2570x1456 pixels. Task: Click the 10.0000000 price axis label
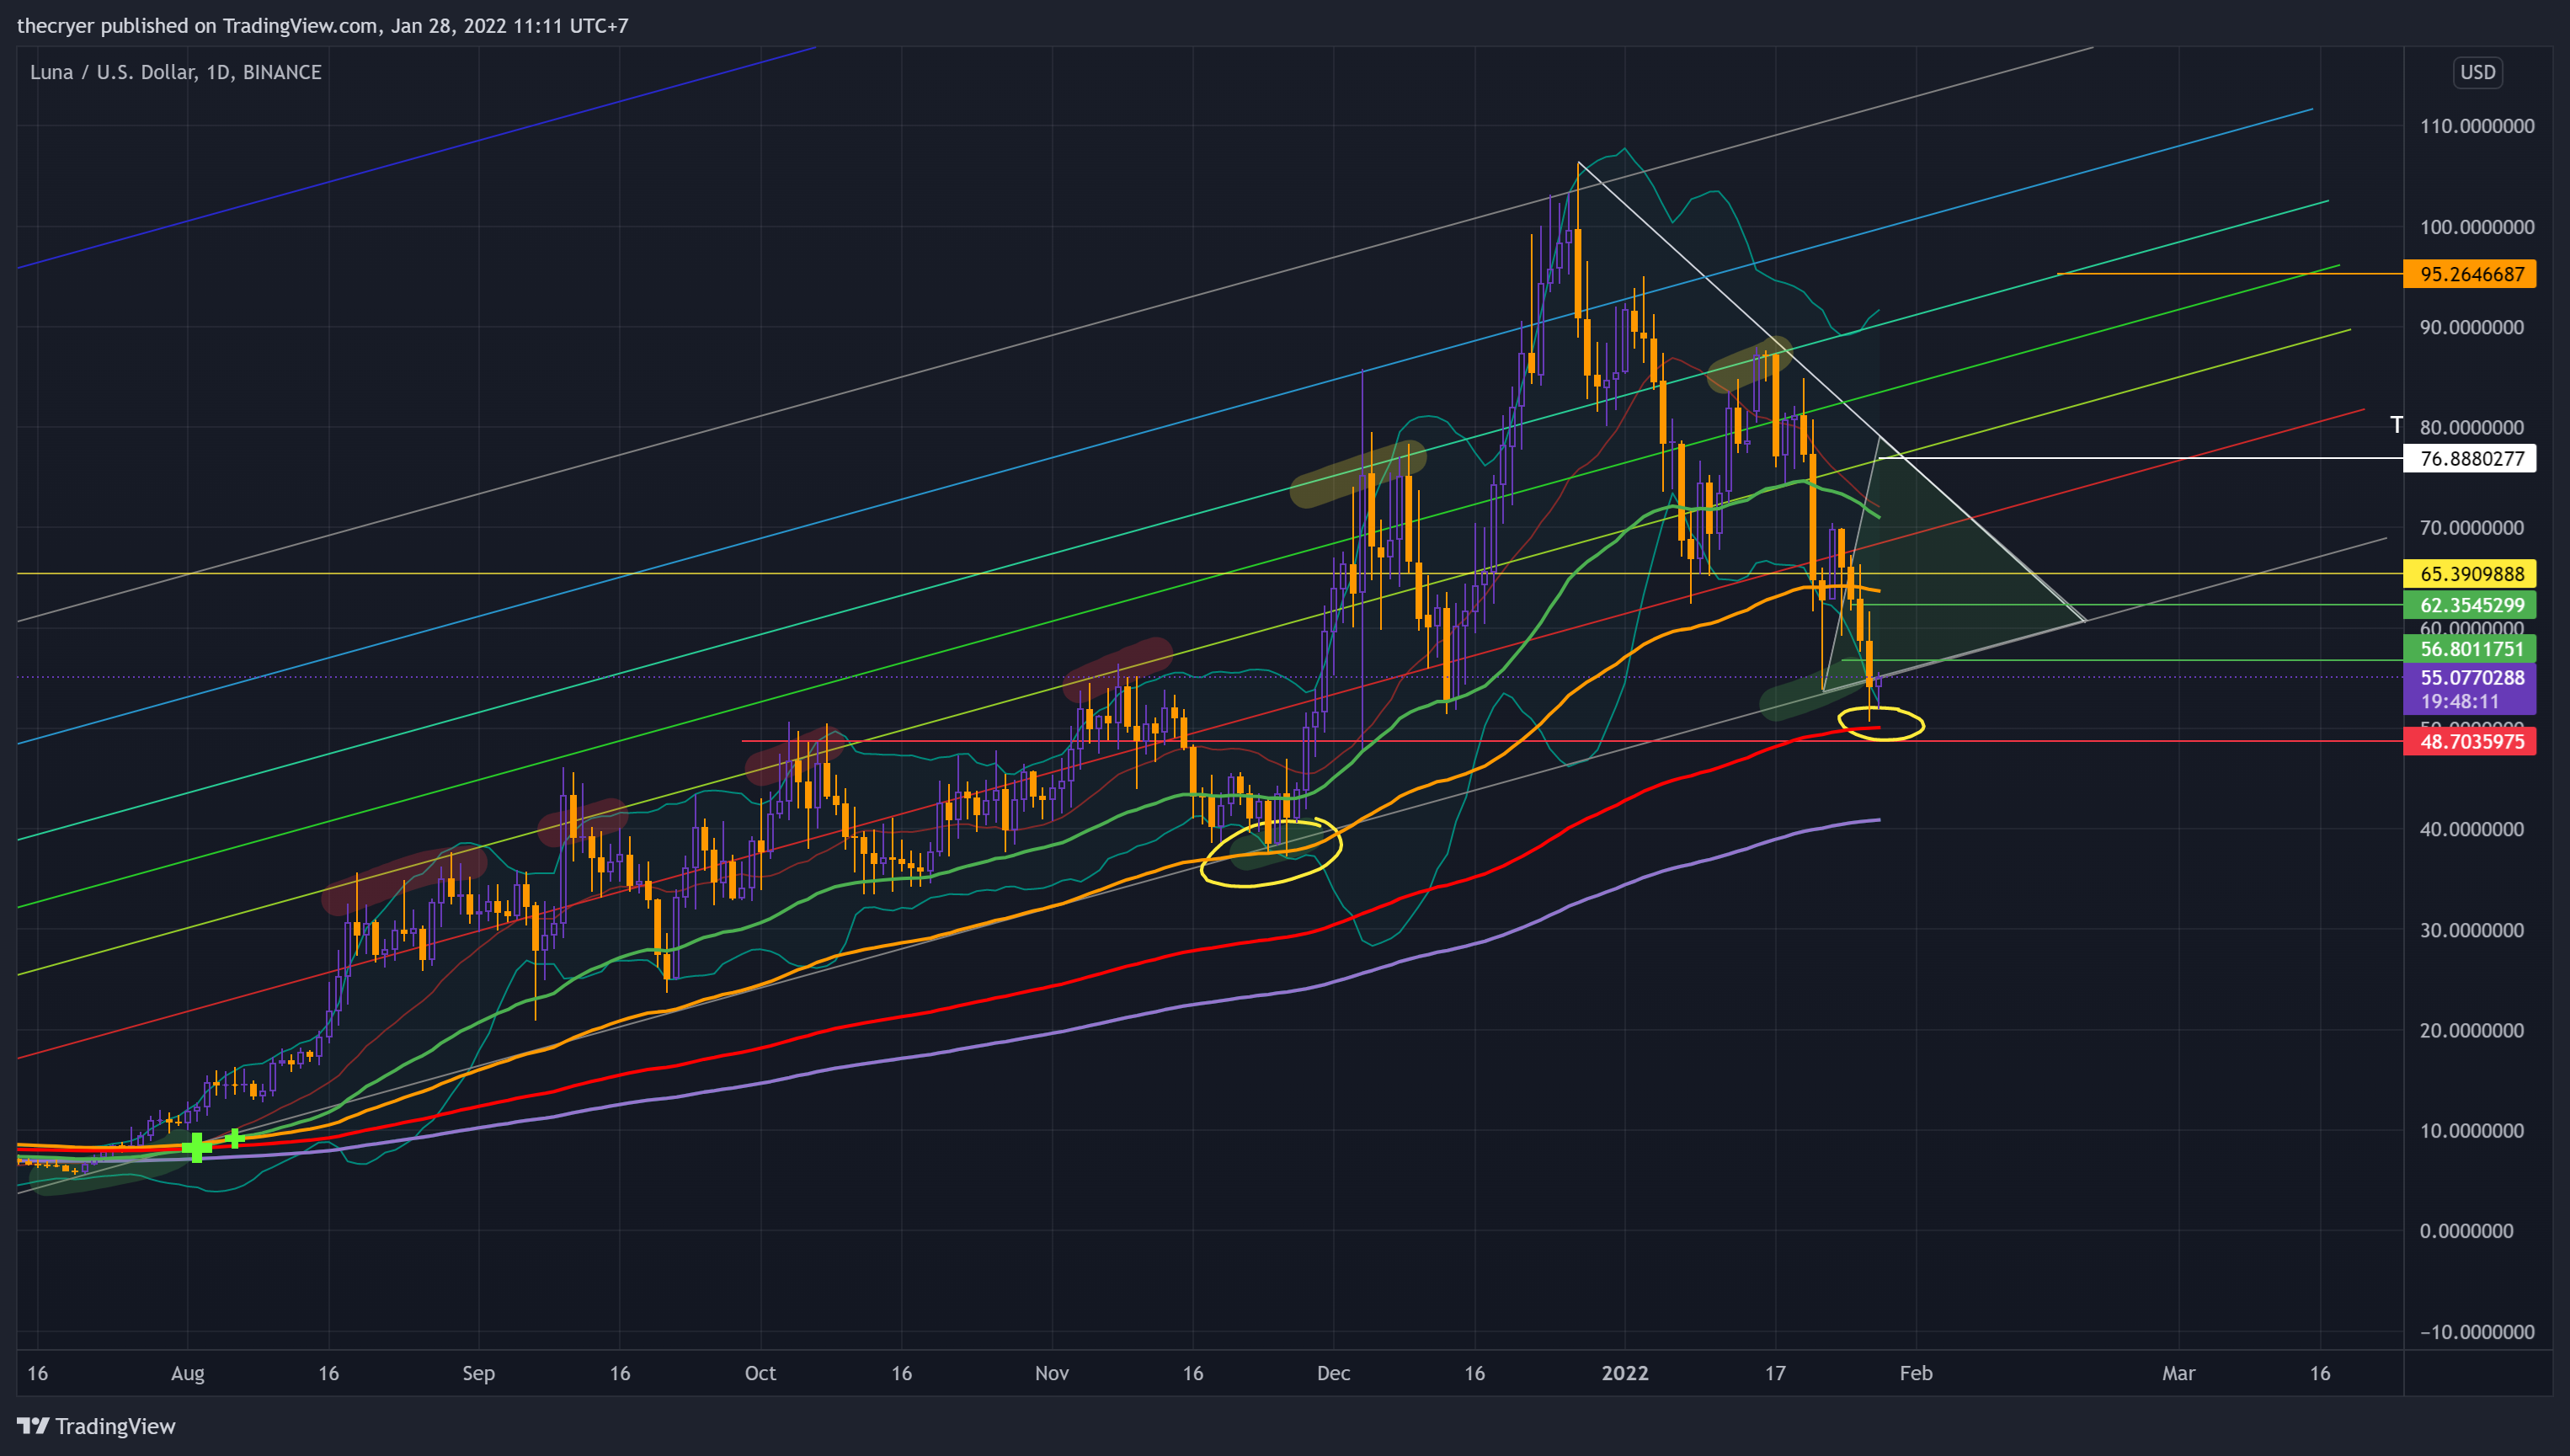coord(2471,1131)
